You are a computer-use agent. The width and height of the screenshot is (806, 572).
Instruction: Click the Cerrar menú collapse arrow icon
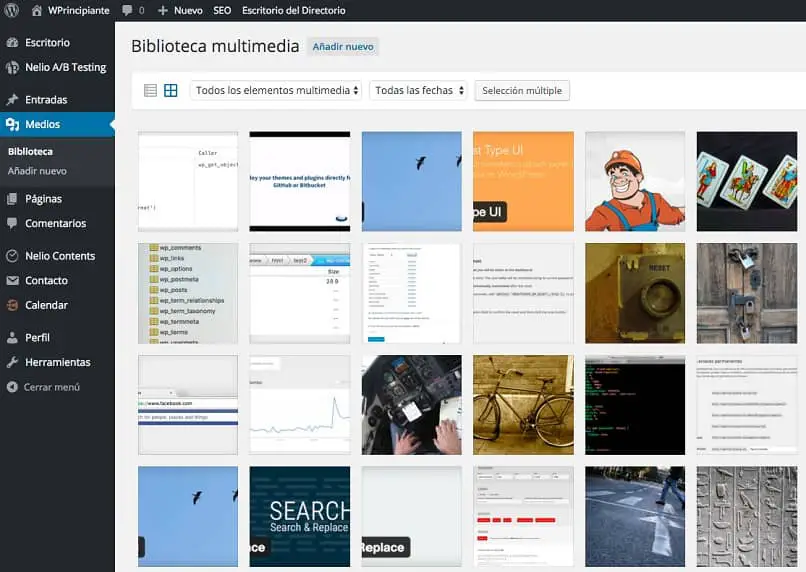click(12, 387)
